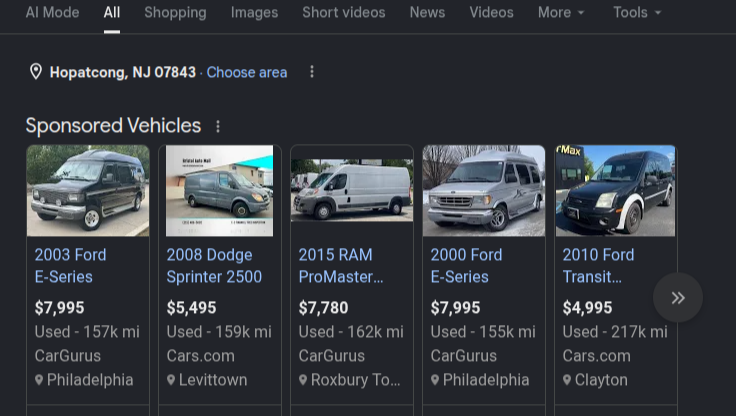
Task: Open the Videos tab
Action: (491, 12)
